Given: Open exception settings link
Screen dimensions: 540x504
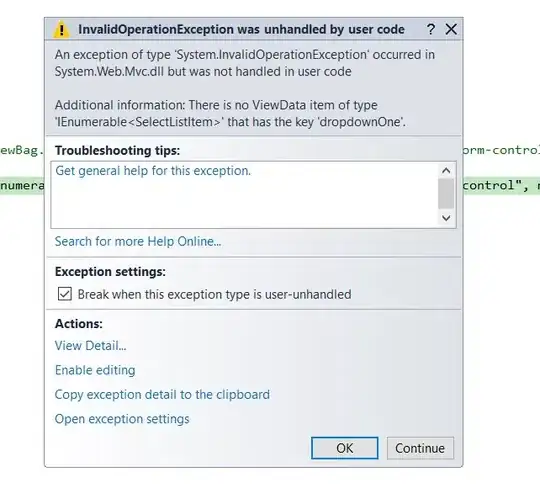Looking at the screenshot, I should tap(122, 419).
